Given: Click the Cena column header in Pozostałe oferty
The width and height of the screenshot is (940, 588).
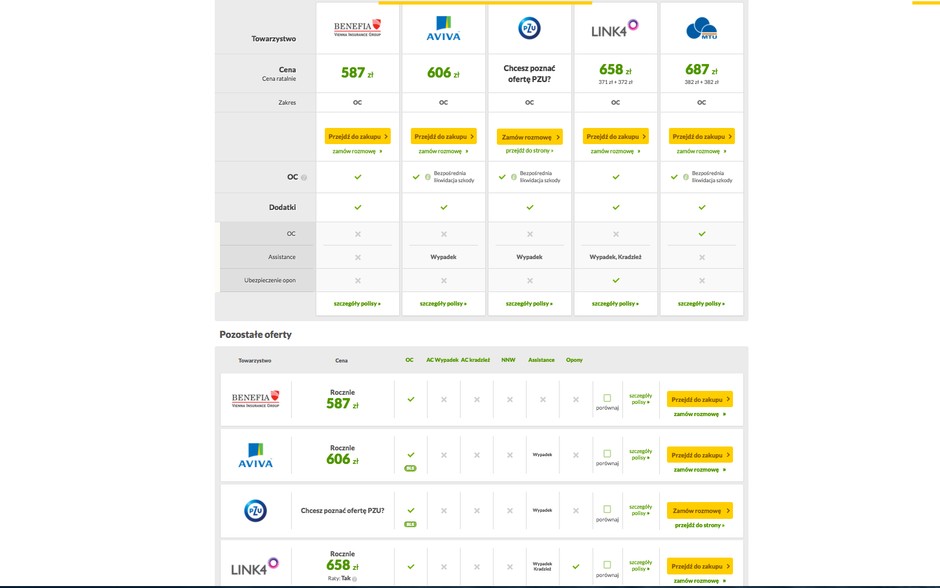Looking at the screenshot, I should [x=342, y=361].
